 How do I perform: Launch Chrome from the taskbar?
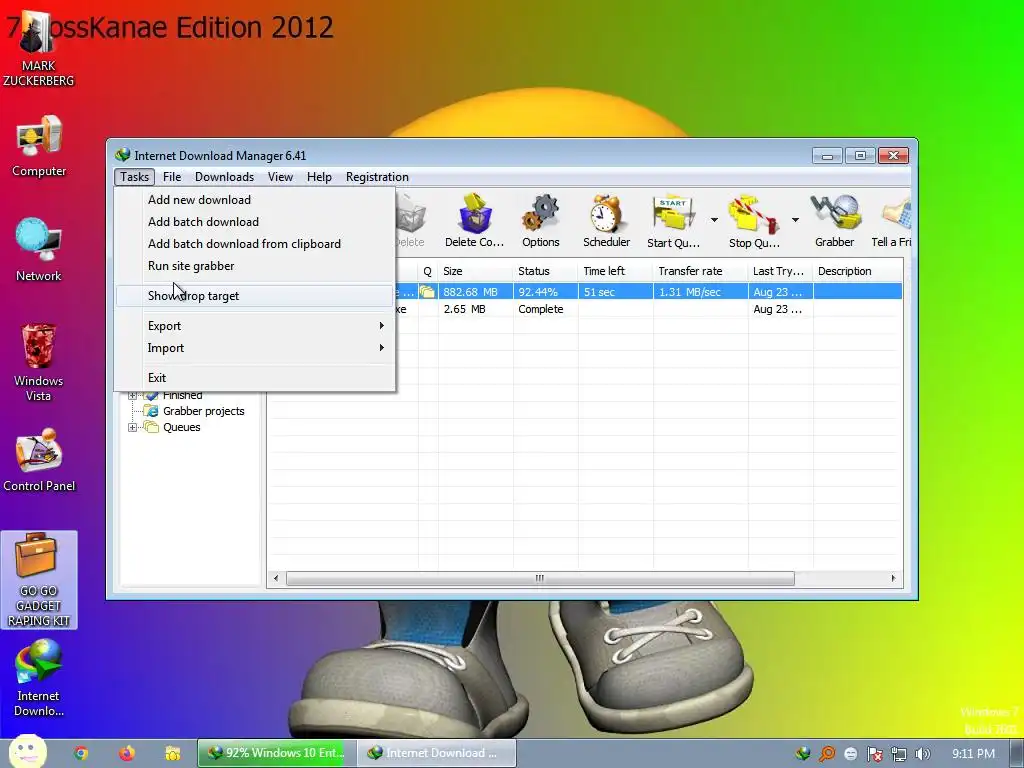(81, 753)
